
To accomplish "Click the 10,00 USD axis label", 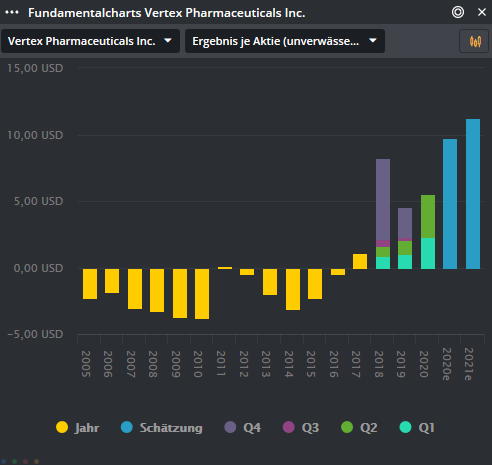I will click(x=35, y=135).
